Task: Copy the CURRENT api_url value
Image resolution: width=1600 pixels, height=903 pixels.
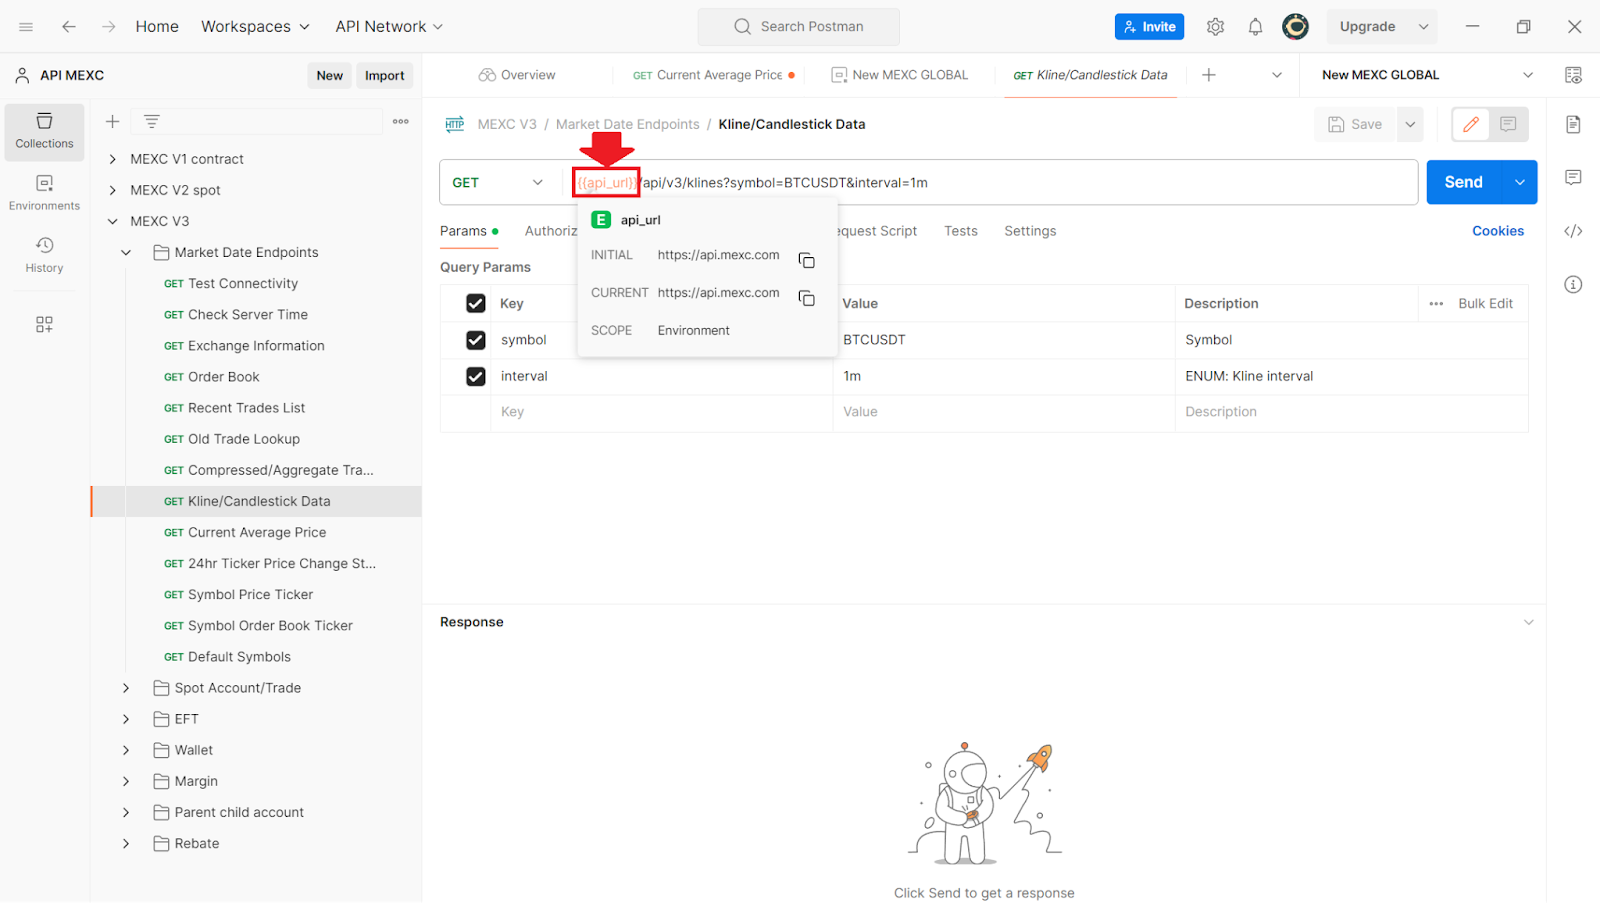Action: click(x=806, y=298)
